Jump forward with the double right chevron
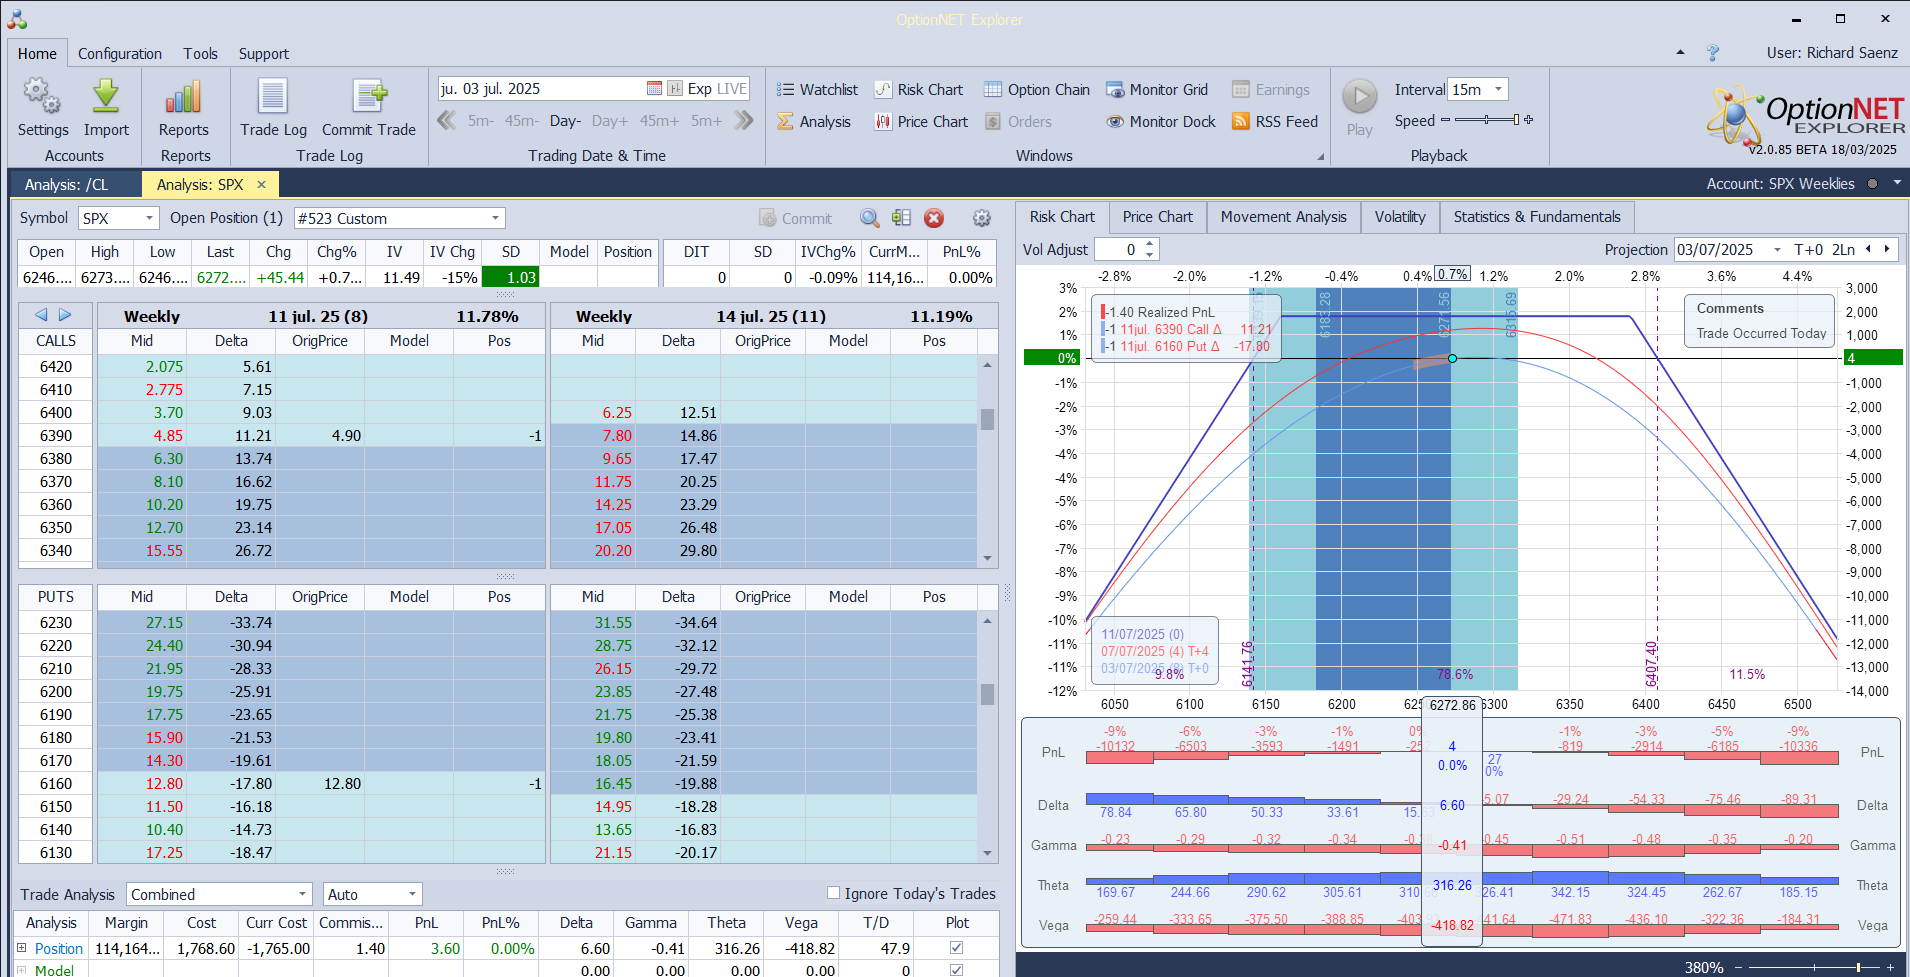1910x977 pixels. click(x=743, y=121)
